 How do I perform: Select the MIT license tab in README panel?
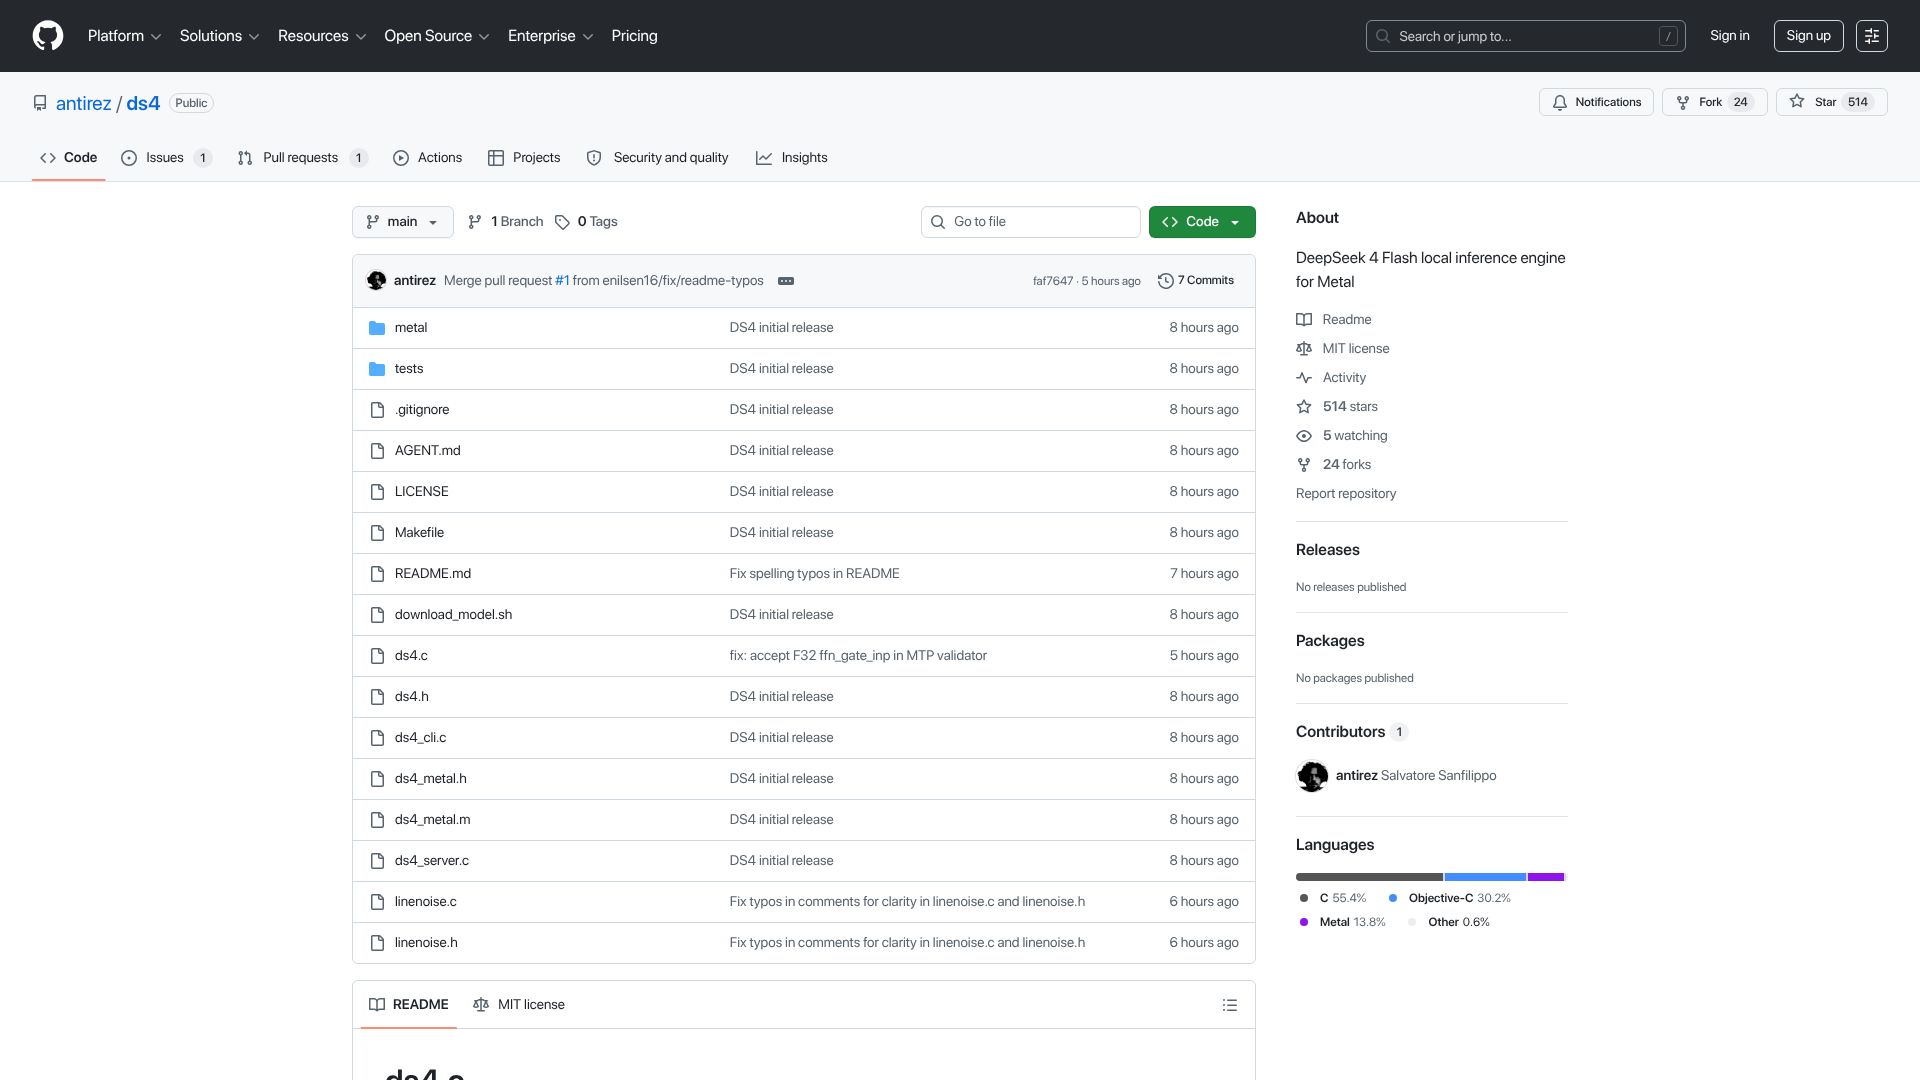click(x=519, y=1005)
